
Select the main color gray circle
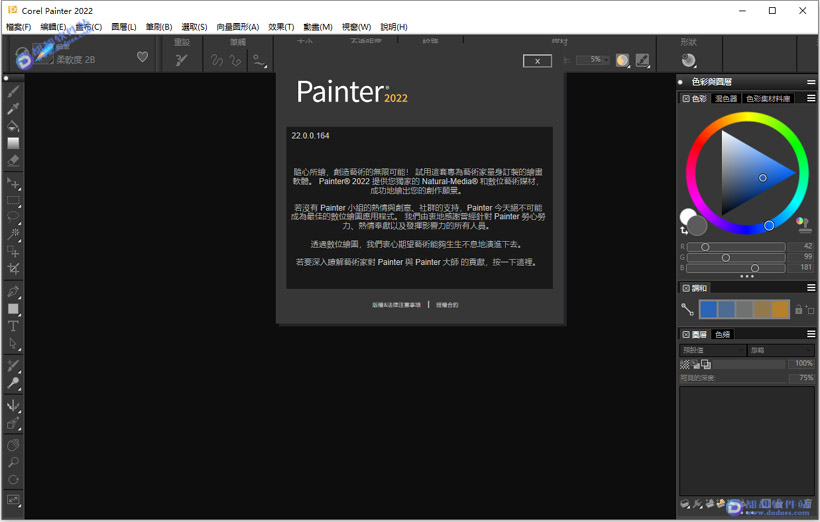click(x=697, y=226)
